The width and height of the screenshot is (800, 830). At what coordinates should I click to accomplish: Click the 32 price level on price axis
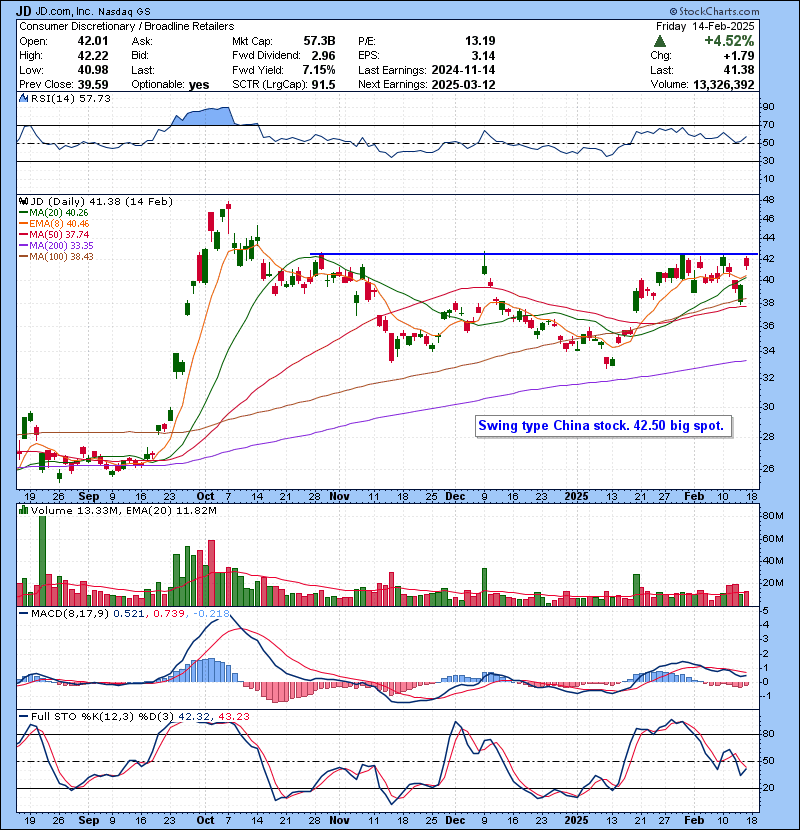(768, 377)
